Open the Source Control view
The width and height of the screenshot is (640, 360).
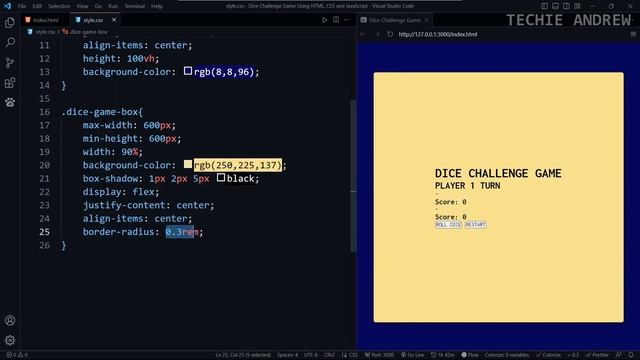(x=10, y=62)
